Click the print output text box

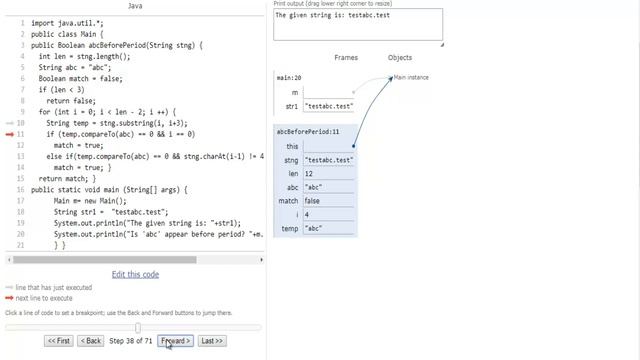(358, 24)
